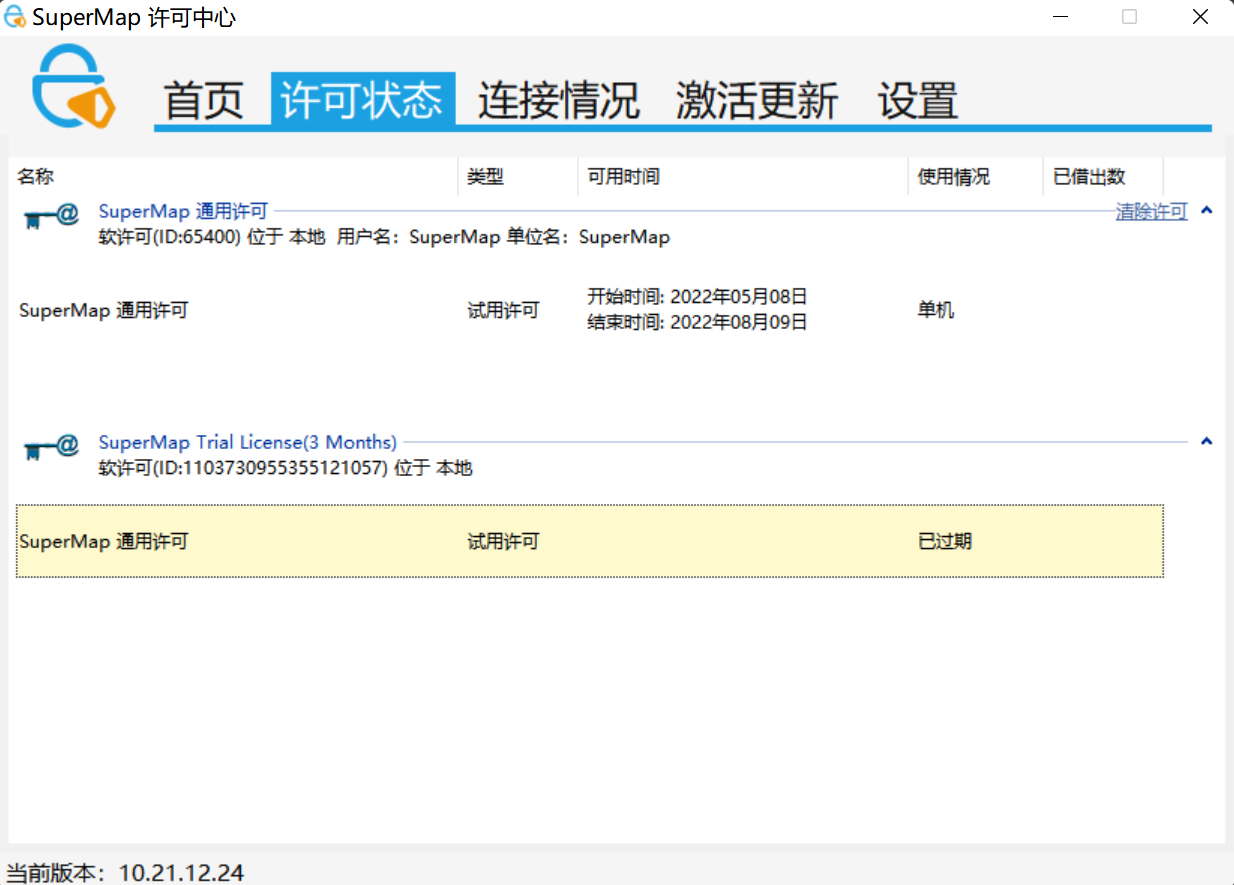Screen dimensions: 1234x885
Task: Click the key icon beside SuperMap 通用许可
Action: point(51,216)
